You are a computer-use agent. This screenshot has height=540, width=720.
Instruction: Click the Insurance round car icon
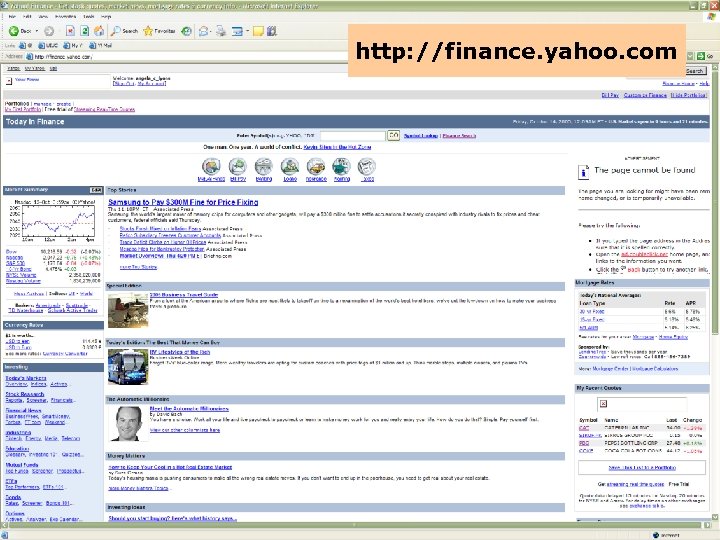[x=316, y=166]
